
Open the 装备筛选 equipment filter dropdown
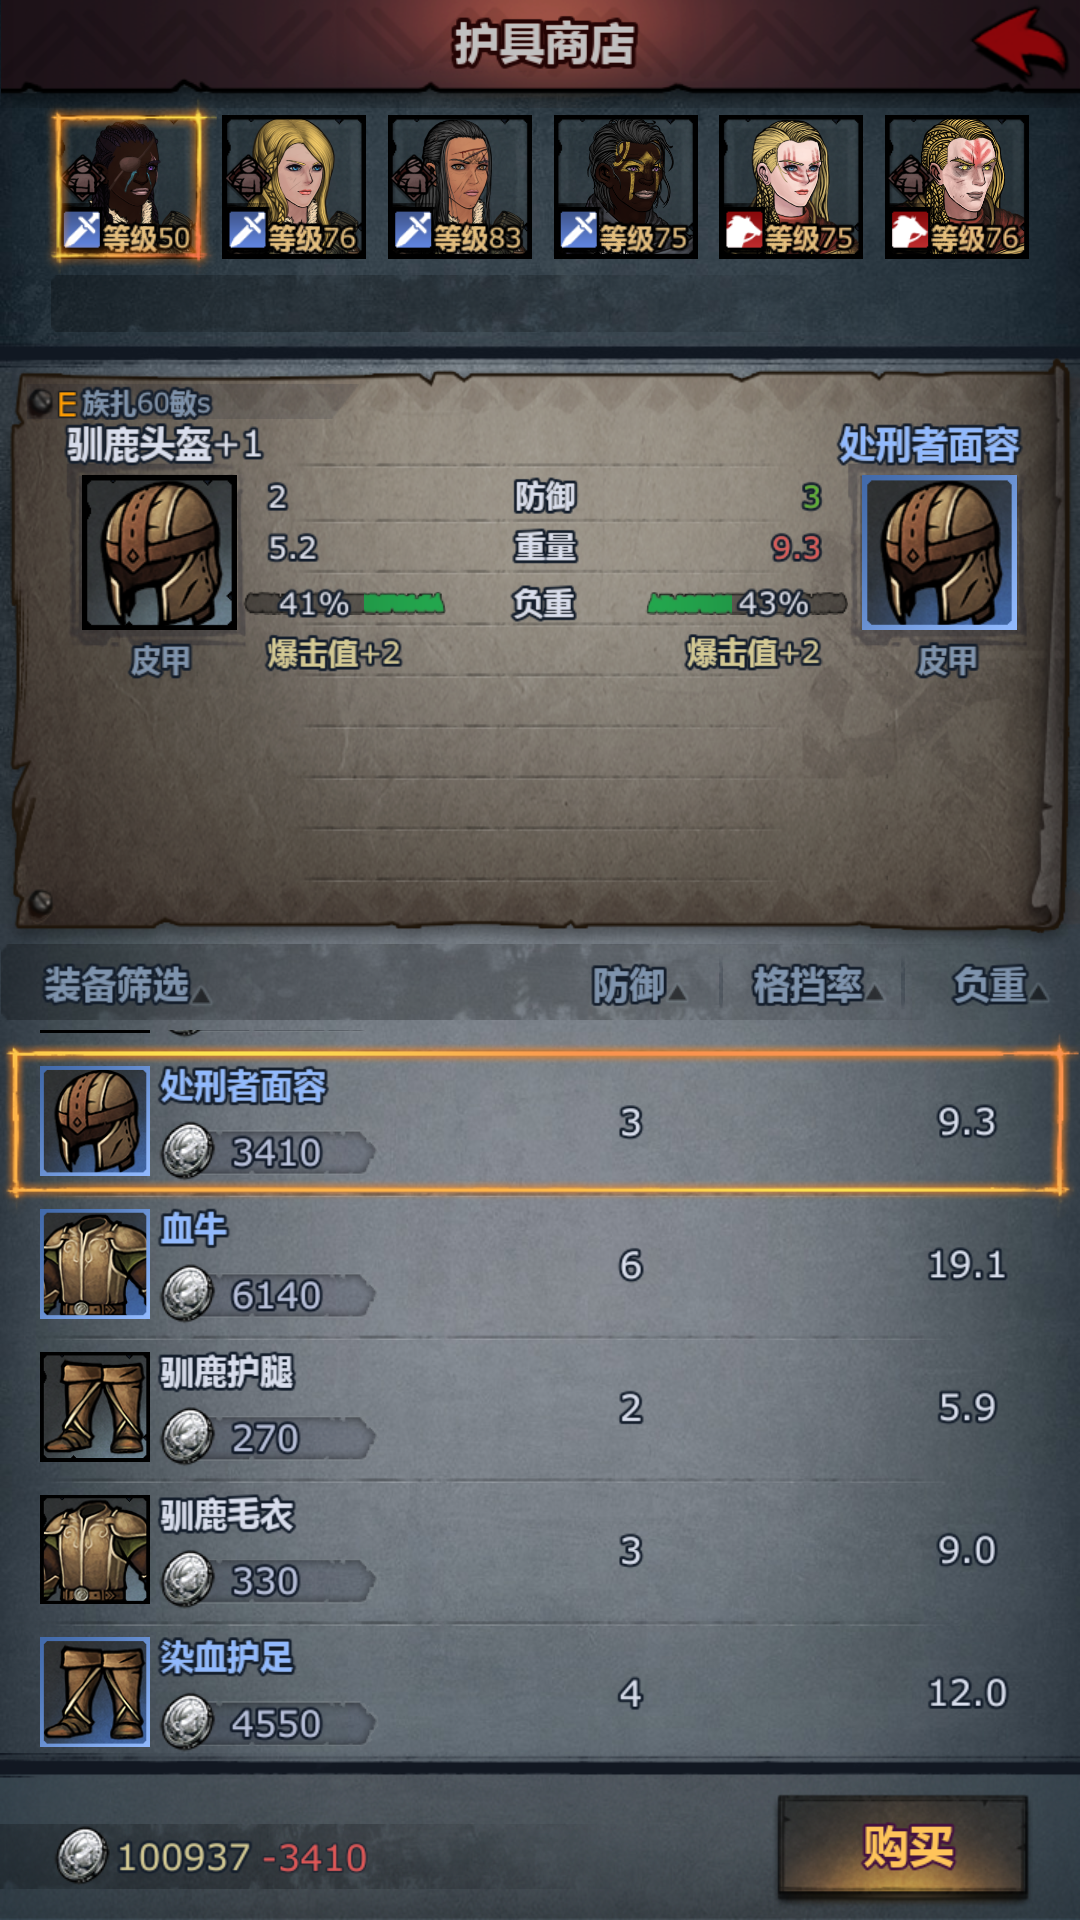point(127,986)
